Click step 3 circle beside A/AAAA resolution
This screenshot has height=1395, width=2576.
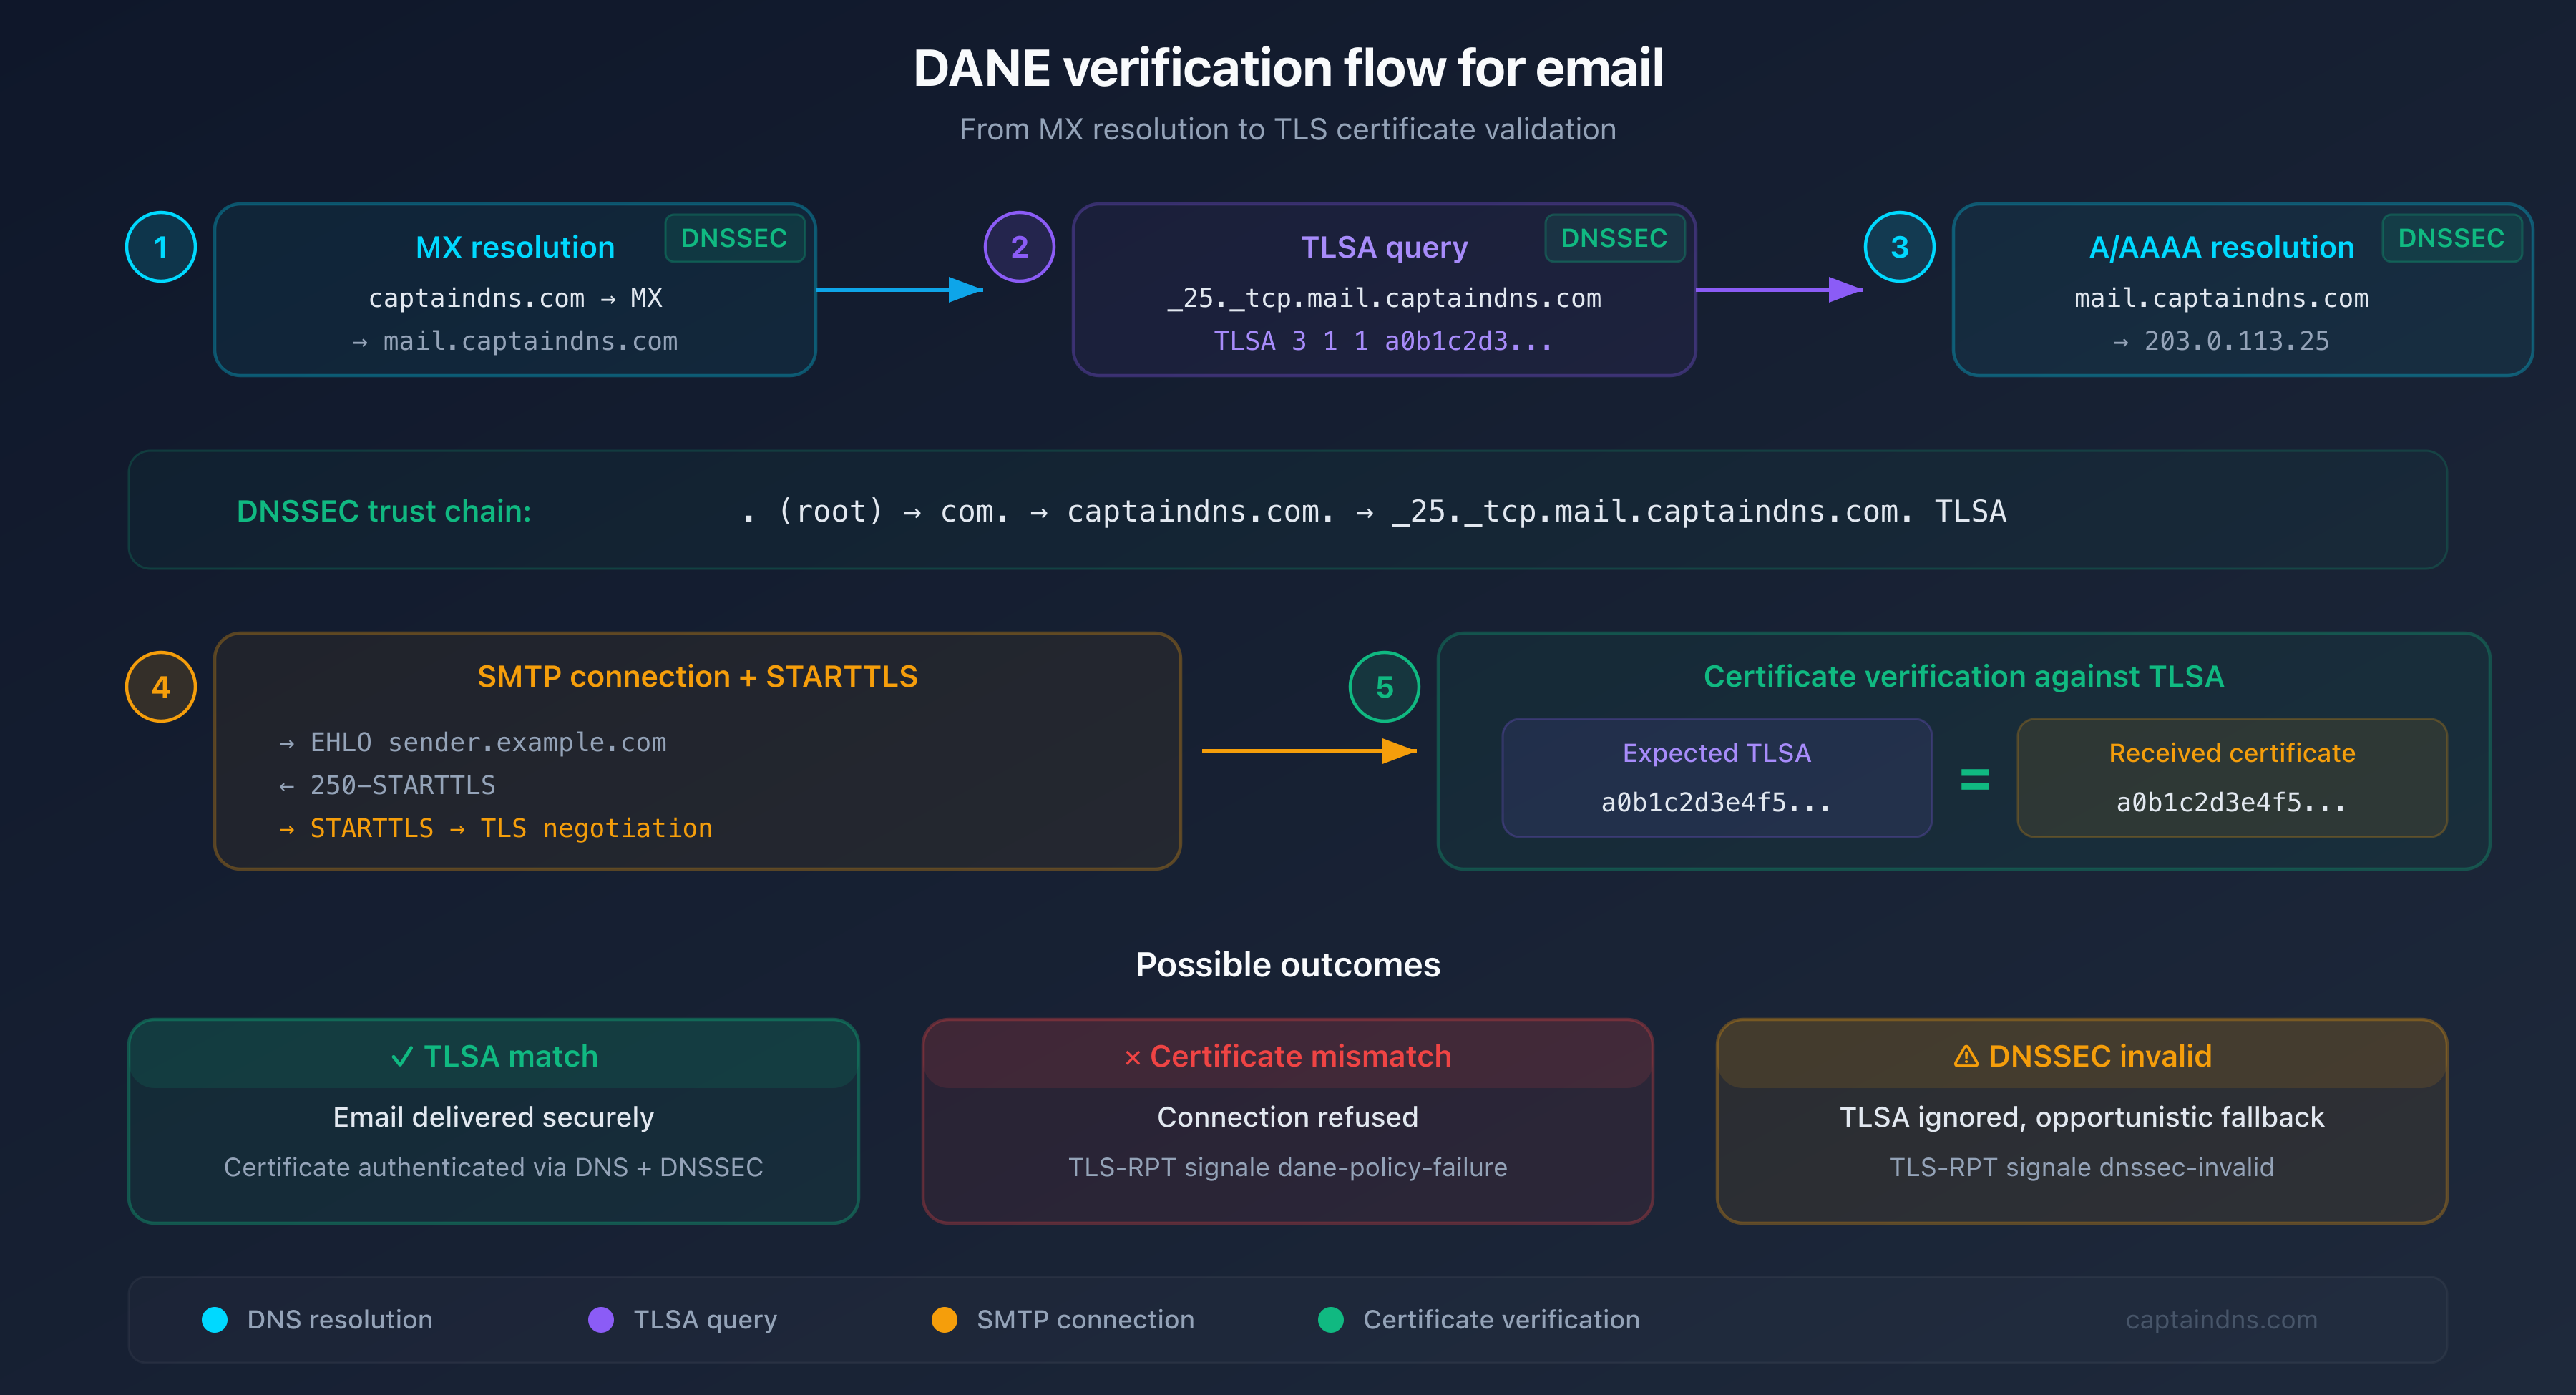1899,247
